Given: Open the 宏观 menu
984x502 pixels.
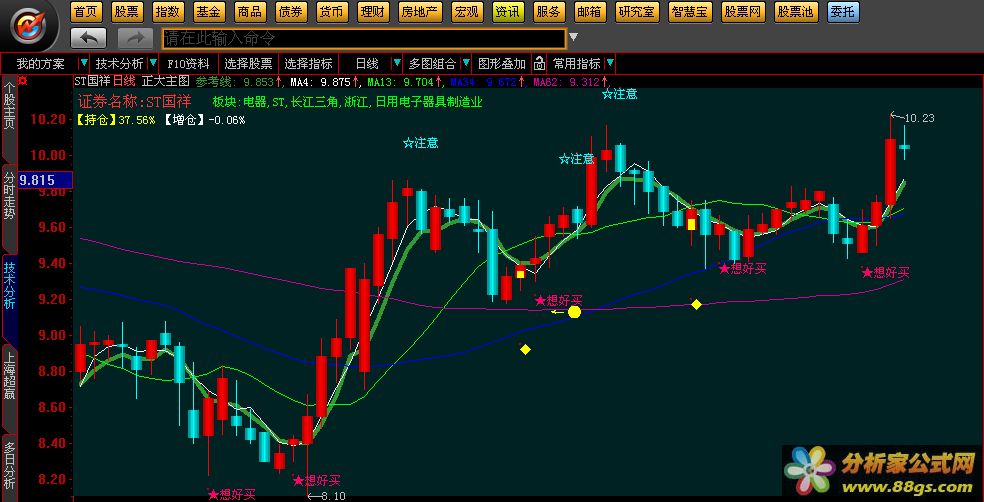Looking at the screenshot, I should [x=466, y=12].
